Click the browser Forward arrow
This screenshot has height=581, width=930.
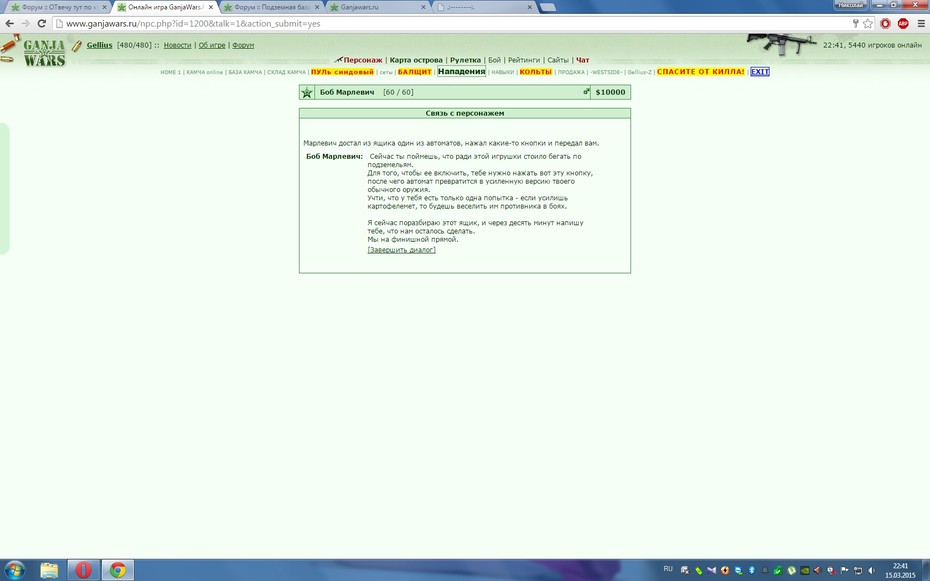click(x=26, y=23)
